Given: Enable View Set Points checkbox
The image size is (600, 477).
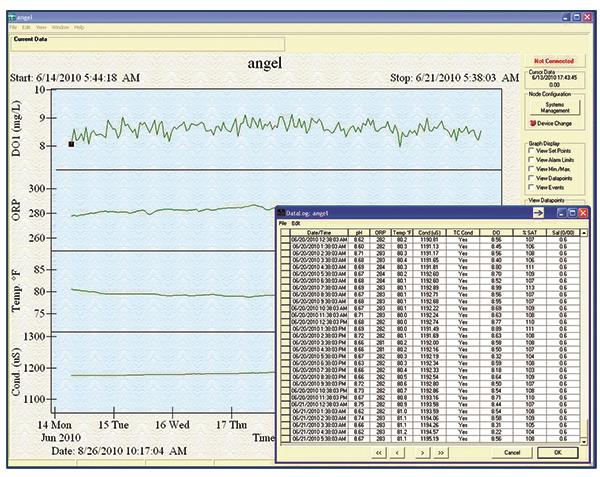Looking at the screenshot, I should (531, 151).
